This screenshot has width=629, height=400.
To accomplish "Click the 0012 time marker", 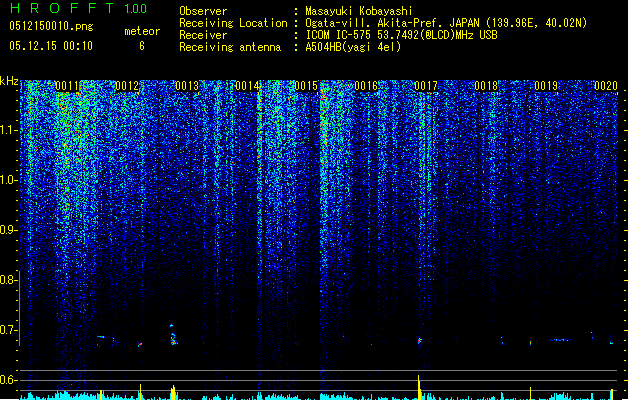I will pyautogui.click(x=127, y=86).
